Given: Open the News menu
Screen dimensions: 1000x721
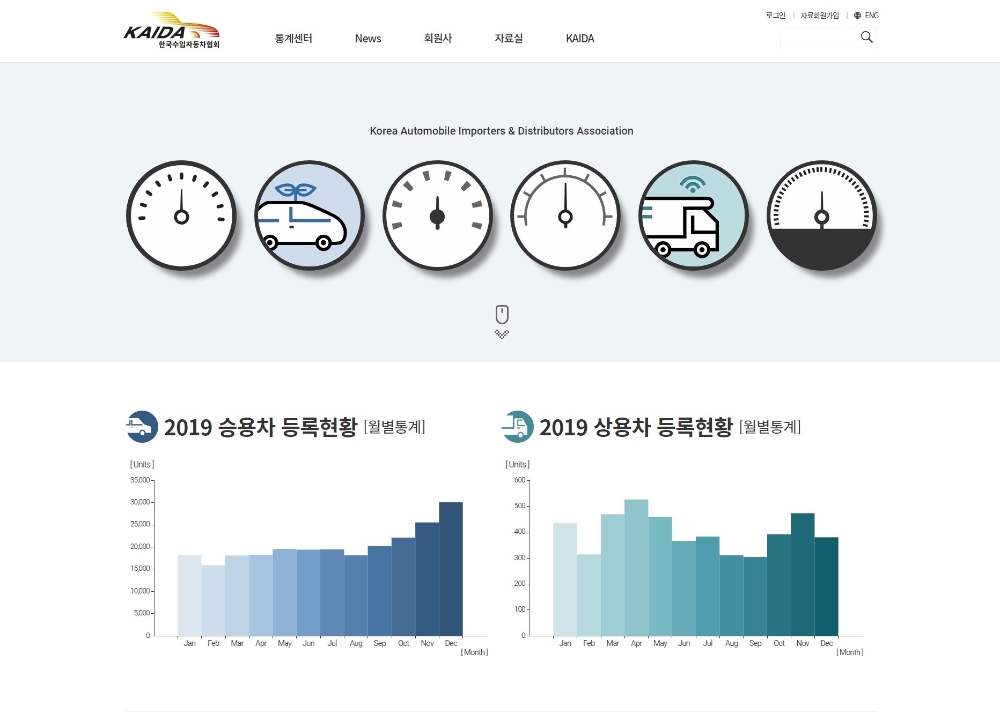Looking at the screenshot, I should tap(368, 38).
